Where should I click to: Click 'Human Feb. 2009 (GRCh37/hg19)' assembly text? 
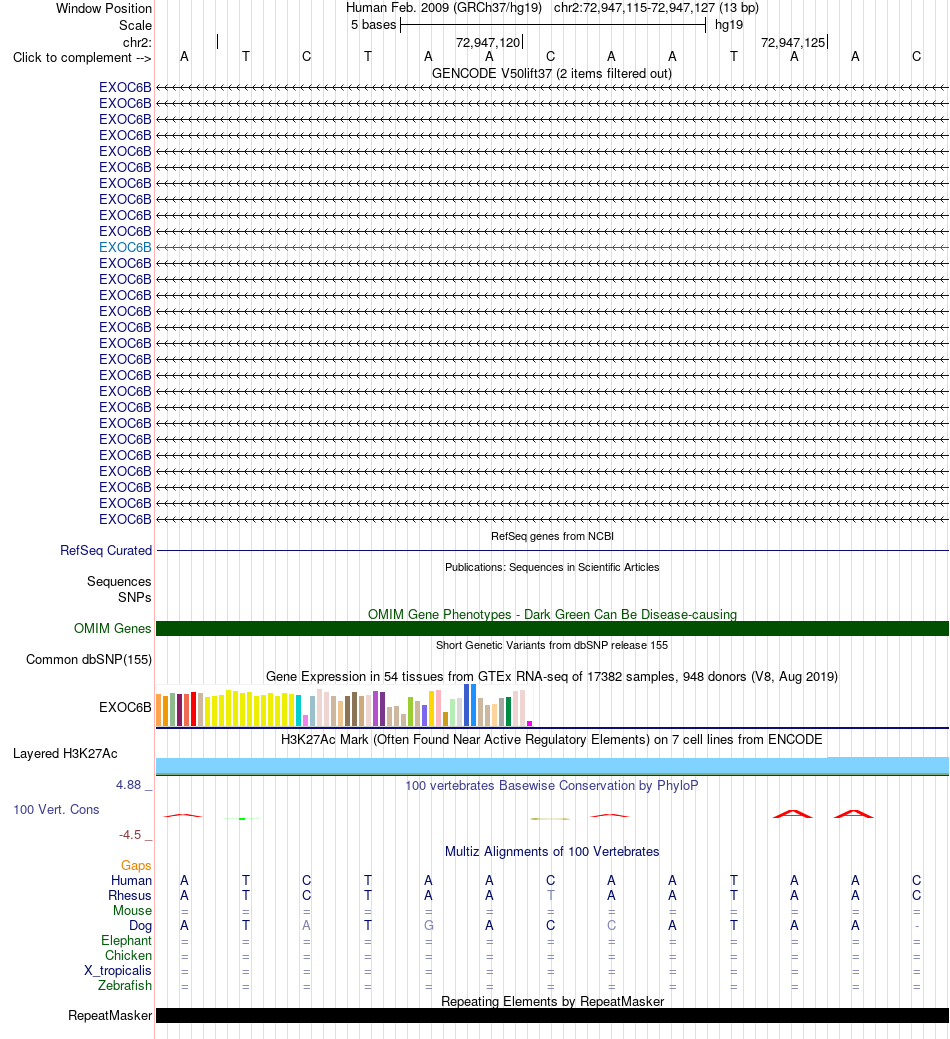point(444,8)
